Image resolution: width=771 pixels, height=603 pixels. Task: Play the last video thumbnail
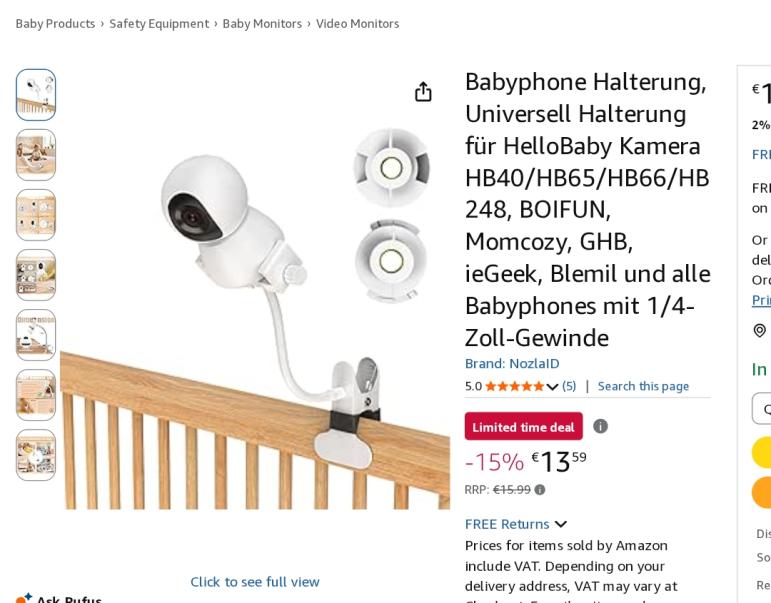click(x=36, y=455)
